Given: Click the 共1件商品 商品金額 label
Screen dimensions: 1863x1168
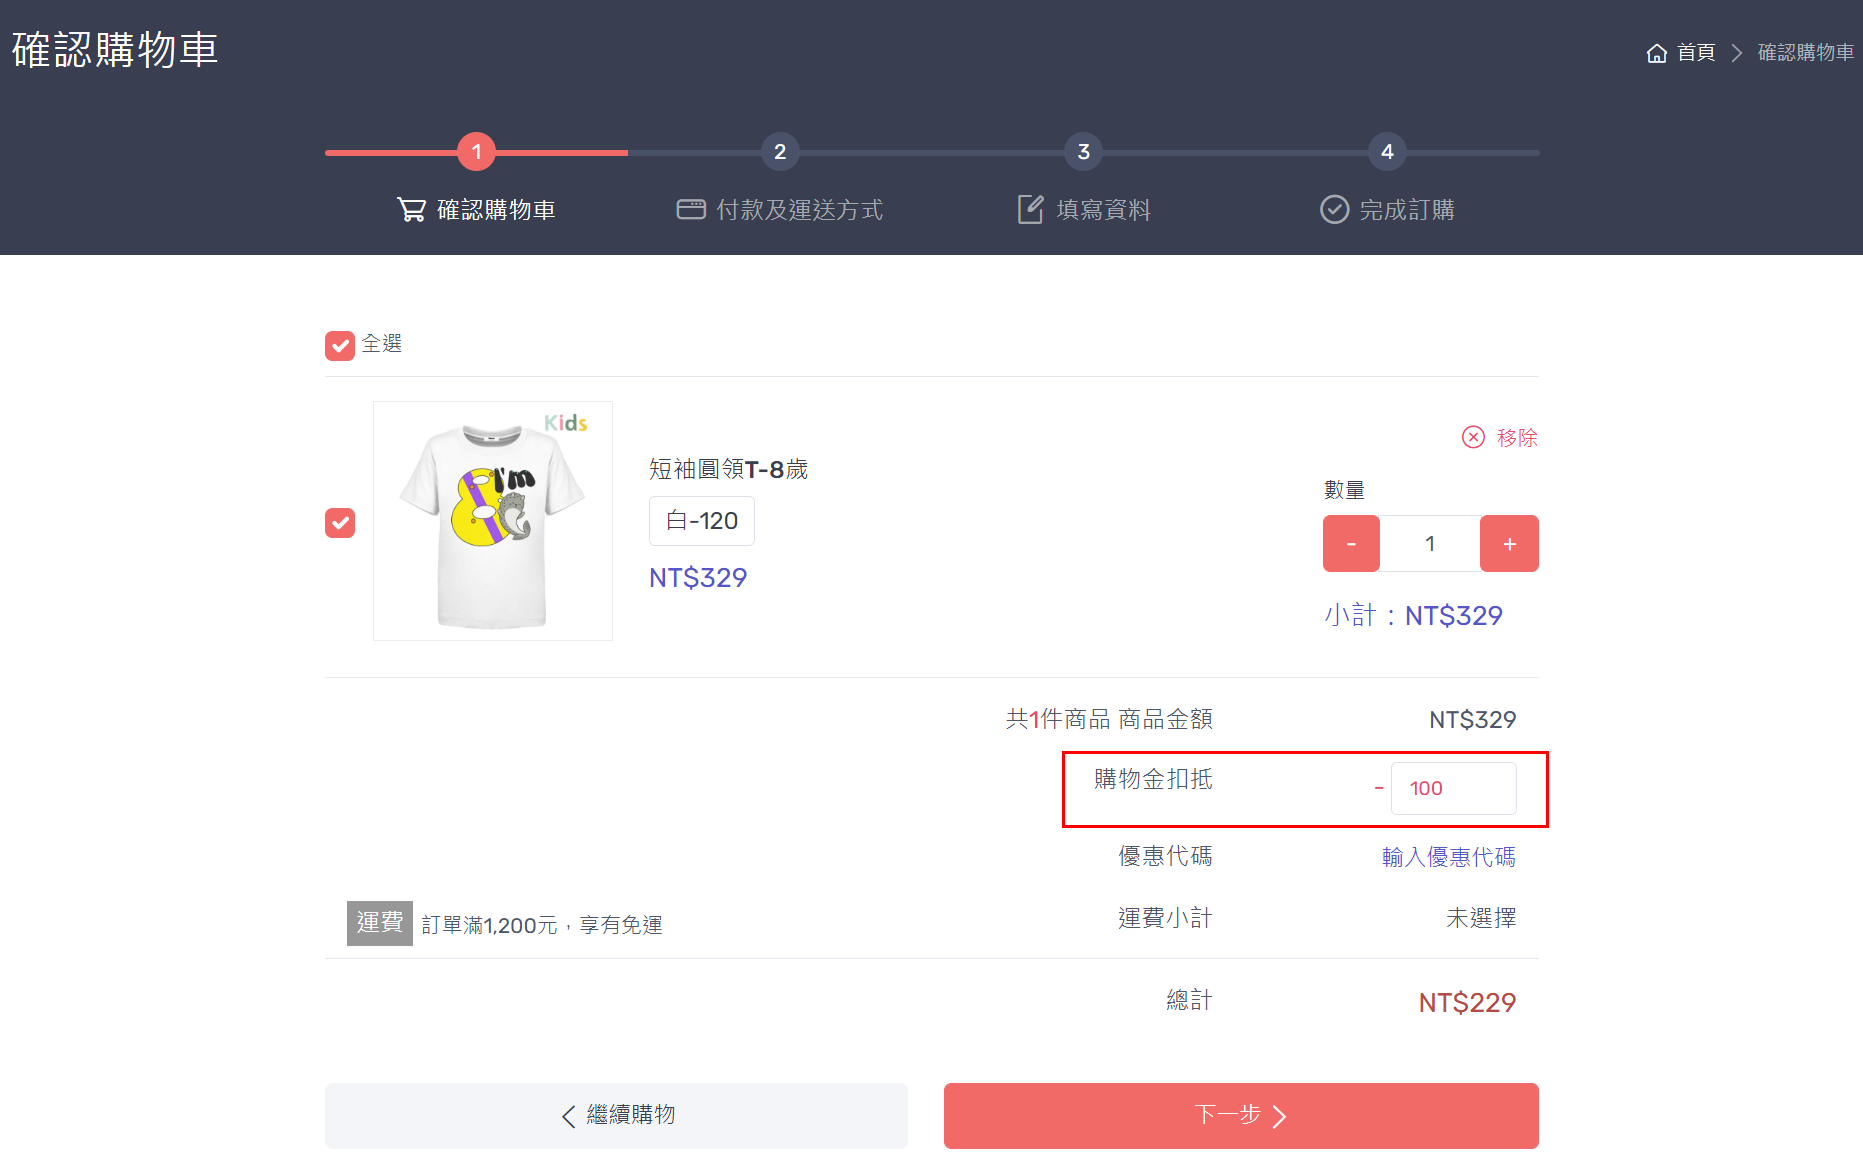Looking at the screenshot, I should pyautogui.click(x=1109, y=719).
